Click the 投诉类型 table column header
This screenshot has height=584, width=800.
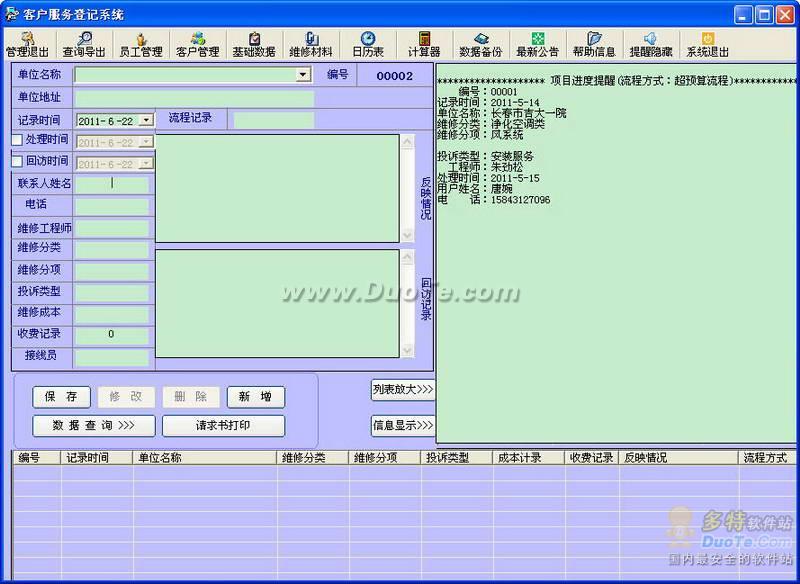coord(457,458)
